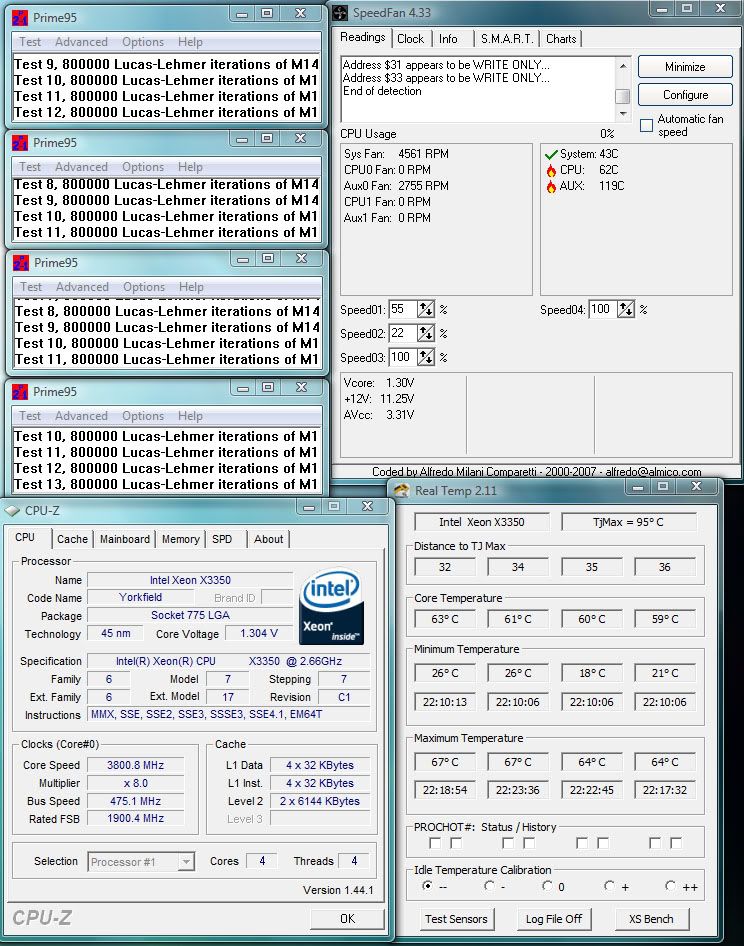Click the Bus Speed value 475.1 MHz
This screenshot has height=946, width=744.
tap(135, 801)
